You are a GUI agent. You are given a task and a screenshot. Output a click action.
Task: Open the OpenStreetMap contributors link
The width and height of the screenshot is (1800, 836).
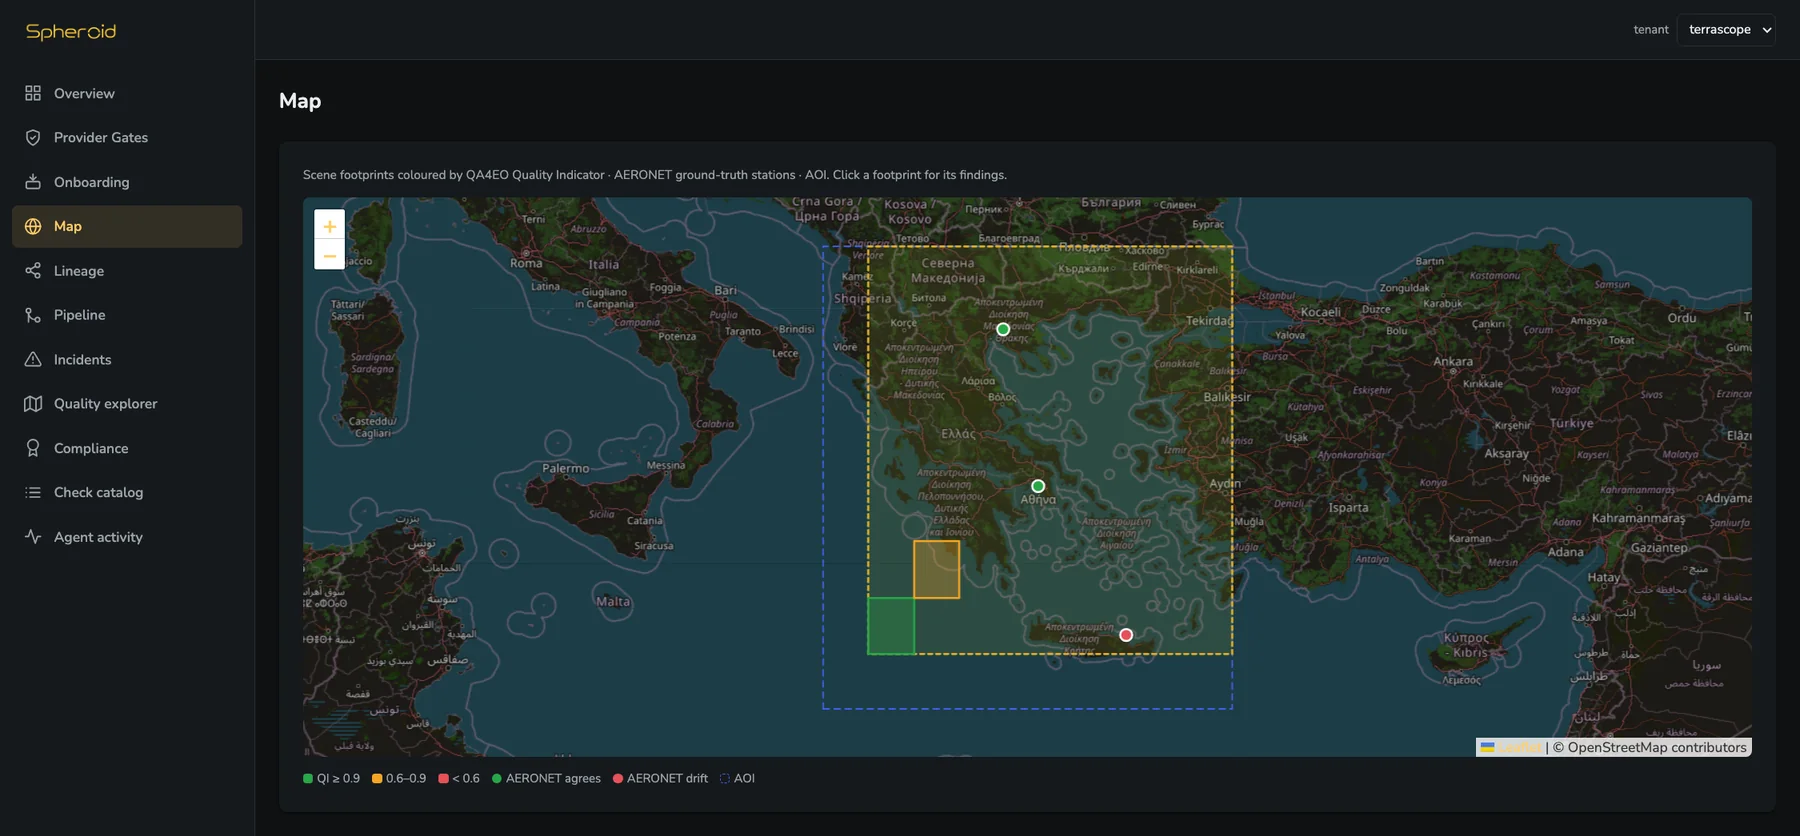1657,747
